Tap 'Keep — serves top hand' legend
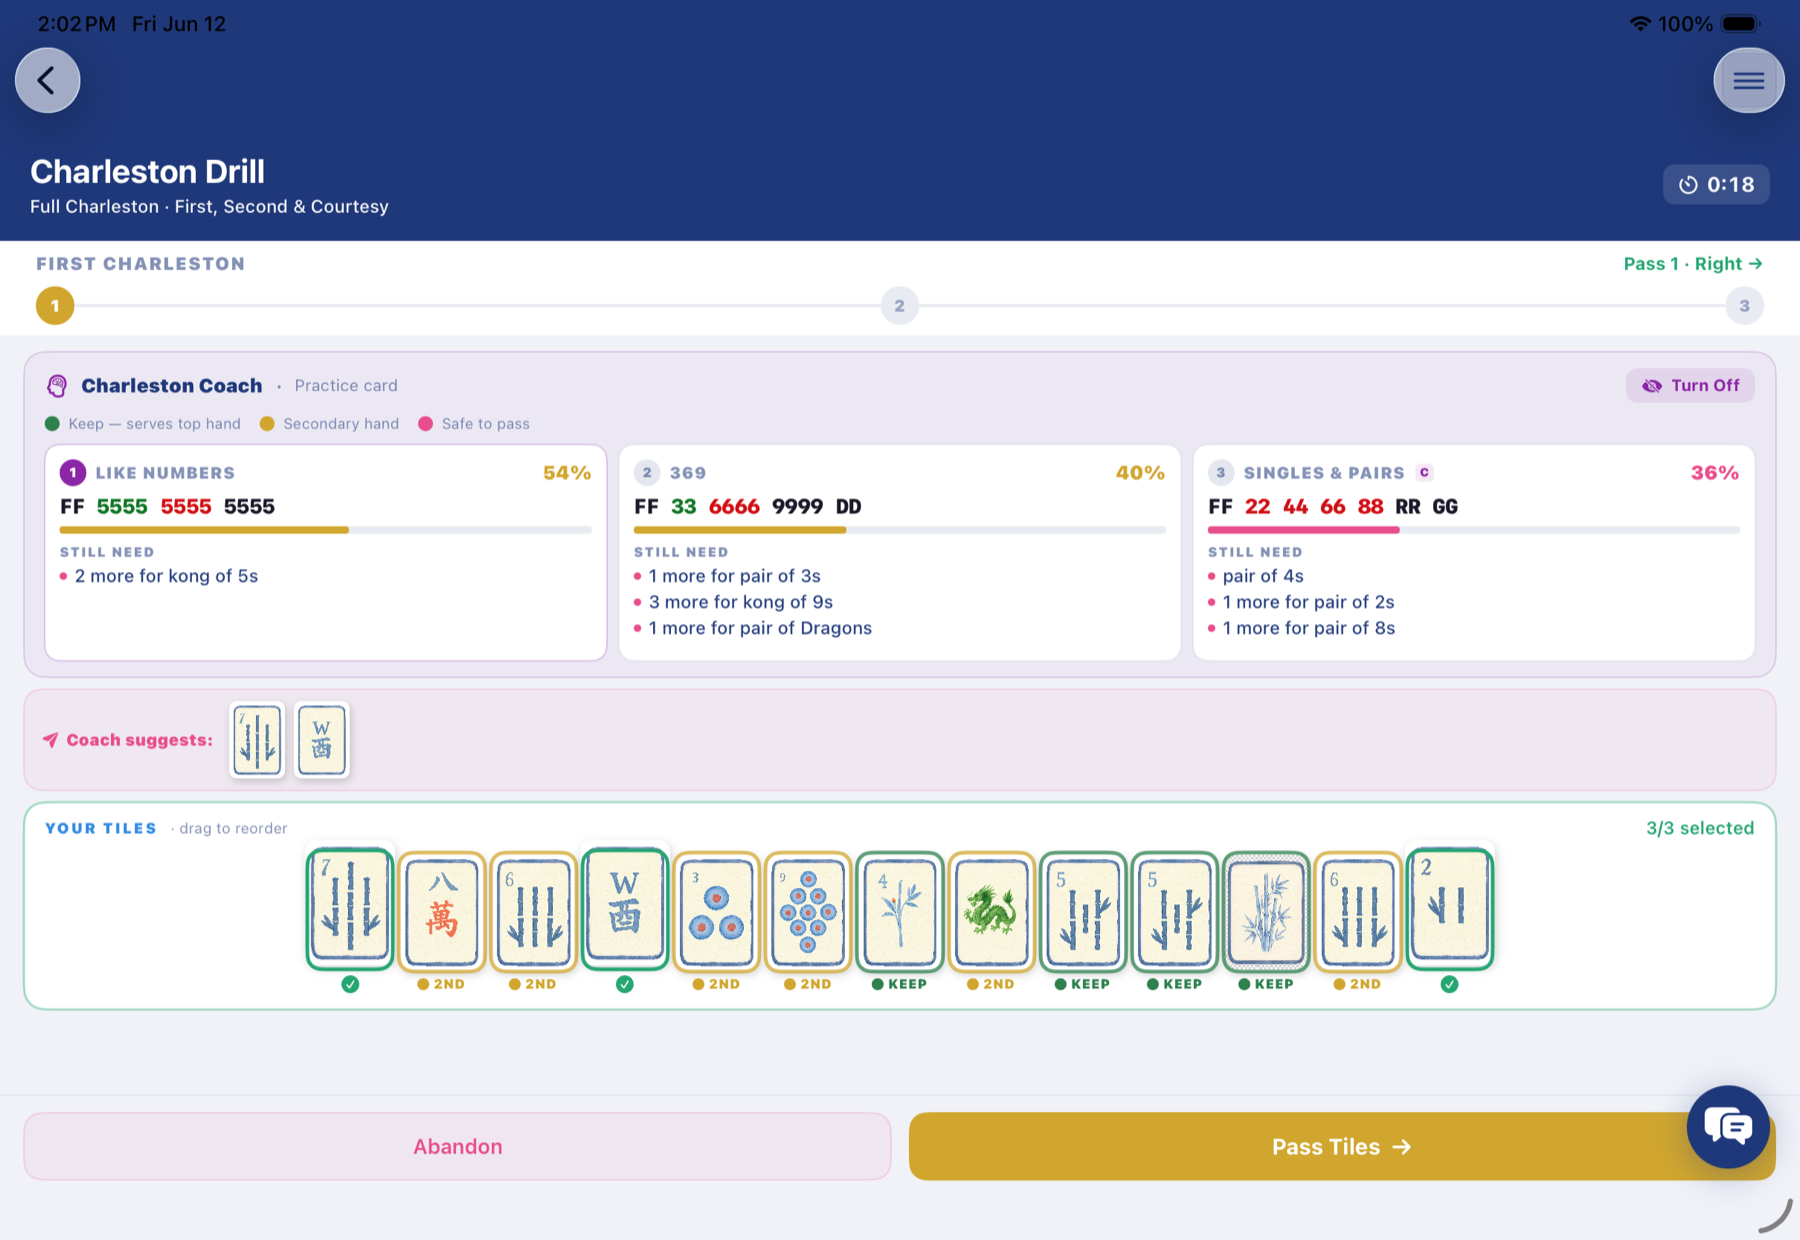This screenshot has width=1800, height=1240. (x=143, y=424)
